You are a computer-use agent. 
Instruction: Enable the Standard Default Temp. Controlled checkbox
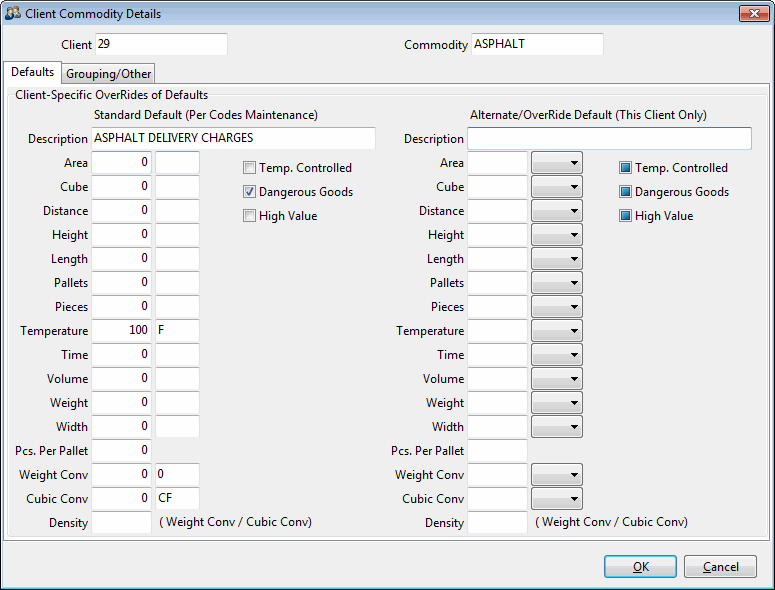pos(250,168)
